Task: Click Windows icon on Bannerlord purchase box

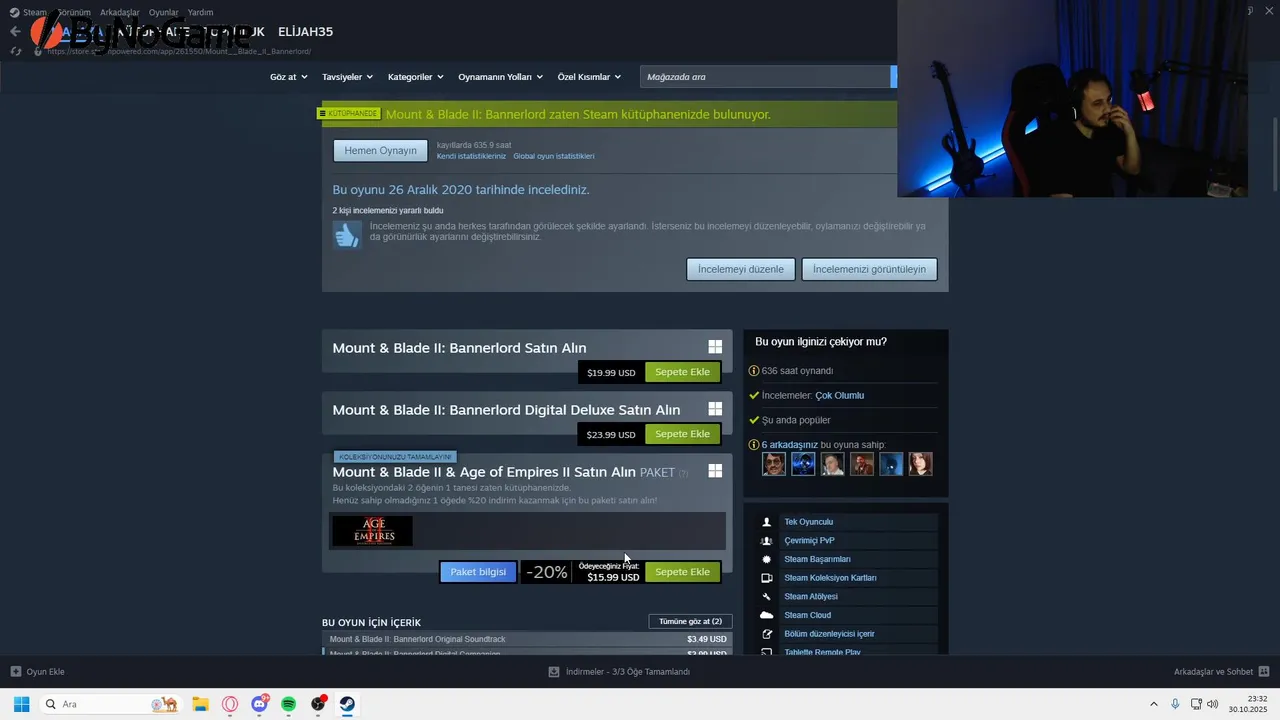Action: pyautogui.click(x=715, y=347)
